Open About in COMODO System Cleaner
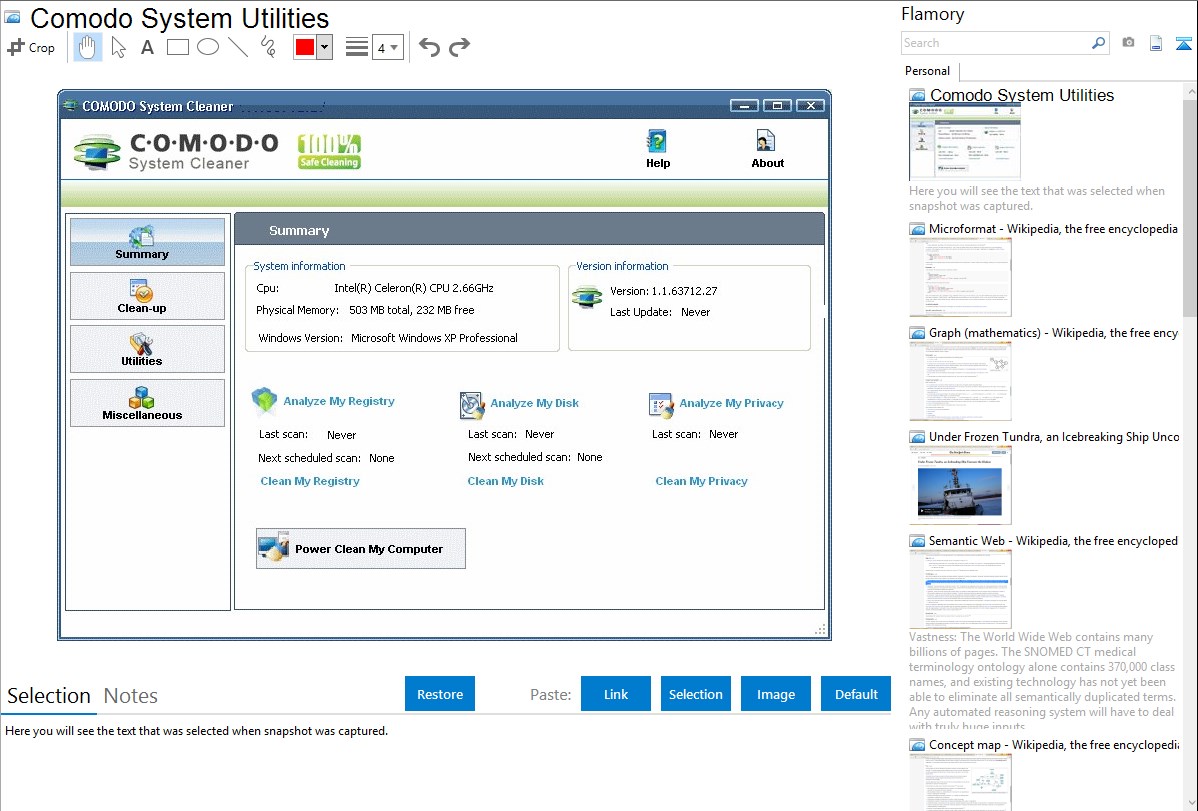This screenshot has width=1198, height=811. click(767, 148)
